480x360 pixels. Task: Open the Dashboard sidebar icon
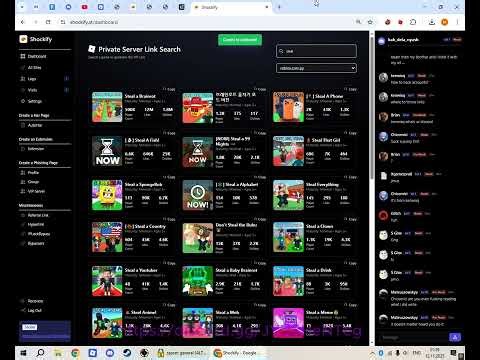pyautogui.click(x=23, y=56)
